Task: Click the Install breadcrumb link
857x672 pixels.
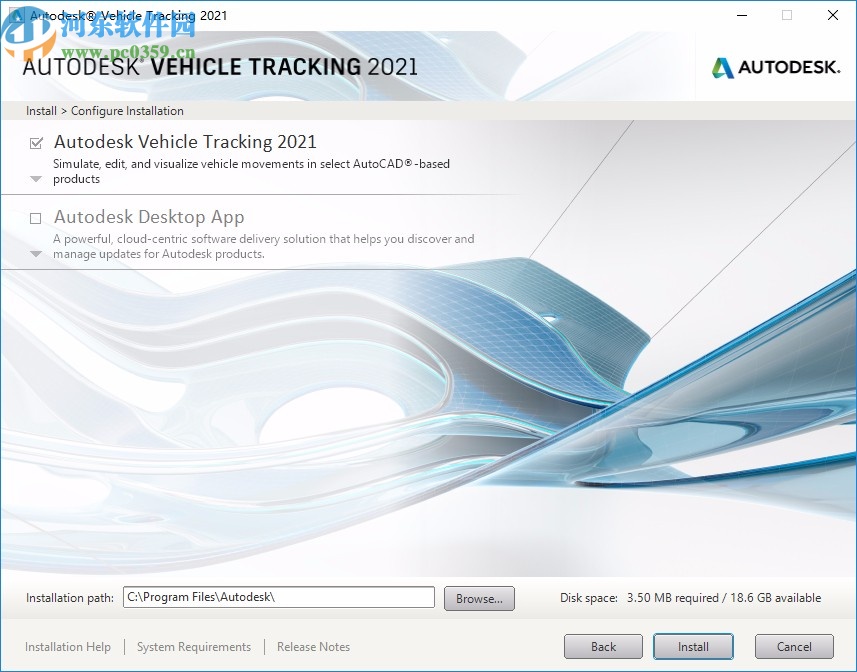Action: 41,110
